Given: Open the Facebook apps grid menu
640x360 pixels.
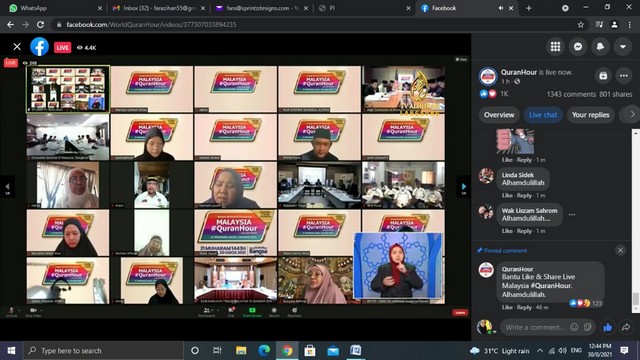Looking at the screenshot, I should tap(556, 47).
